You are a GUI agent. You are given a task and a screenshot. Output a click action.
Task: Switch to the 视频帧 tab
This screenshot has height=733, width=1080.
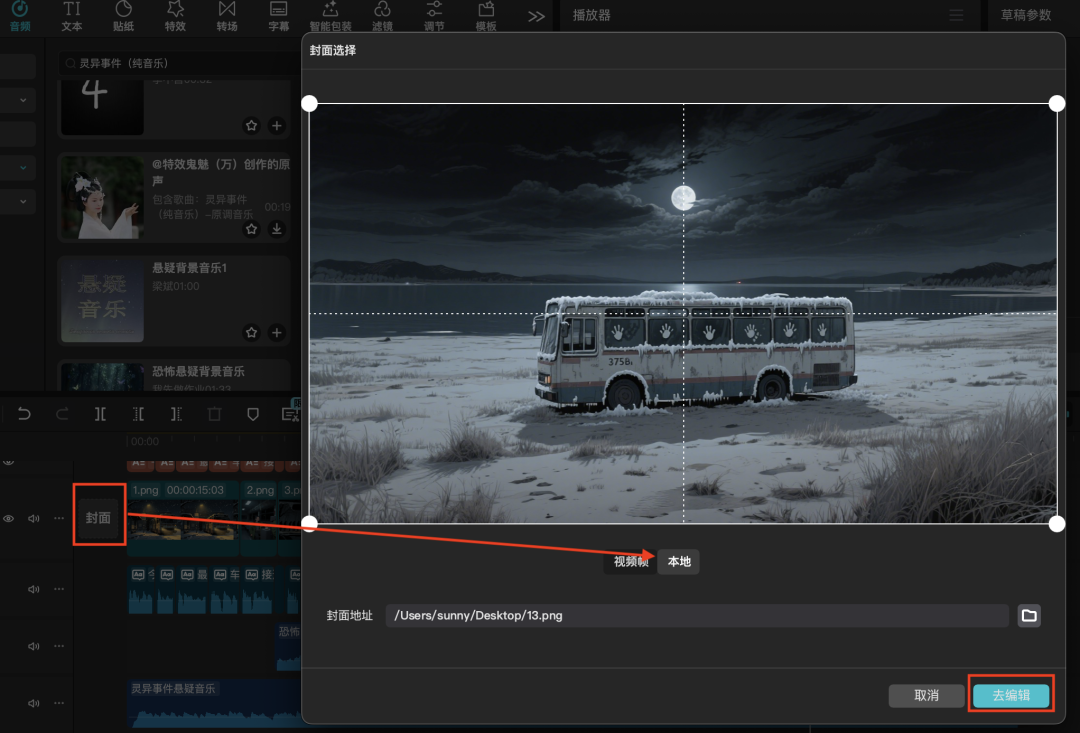tap(630, 562)
